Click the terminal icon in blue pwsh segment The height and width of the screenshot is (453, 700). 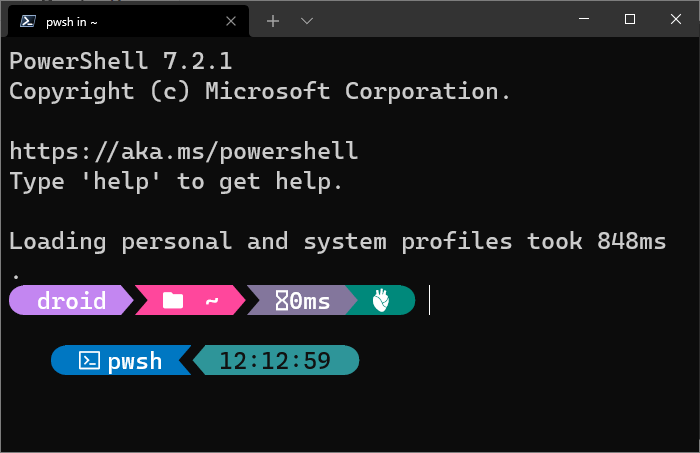click(x=89, y=360)
